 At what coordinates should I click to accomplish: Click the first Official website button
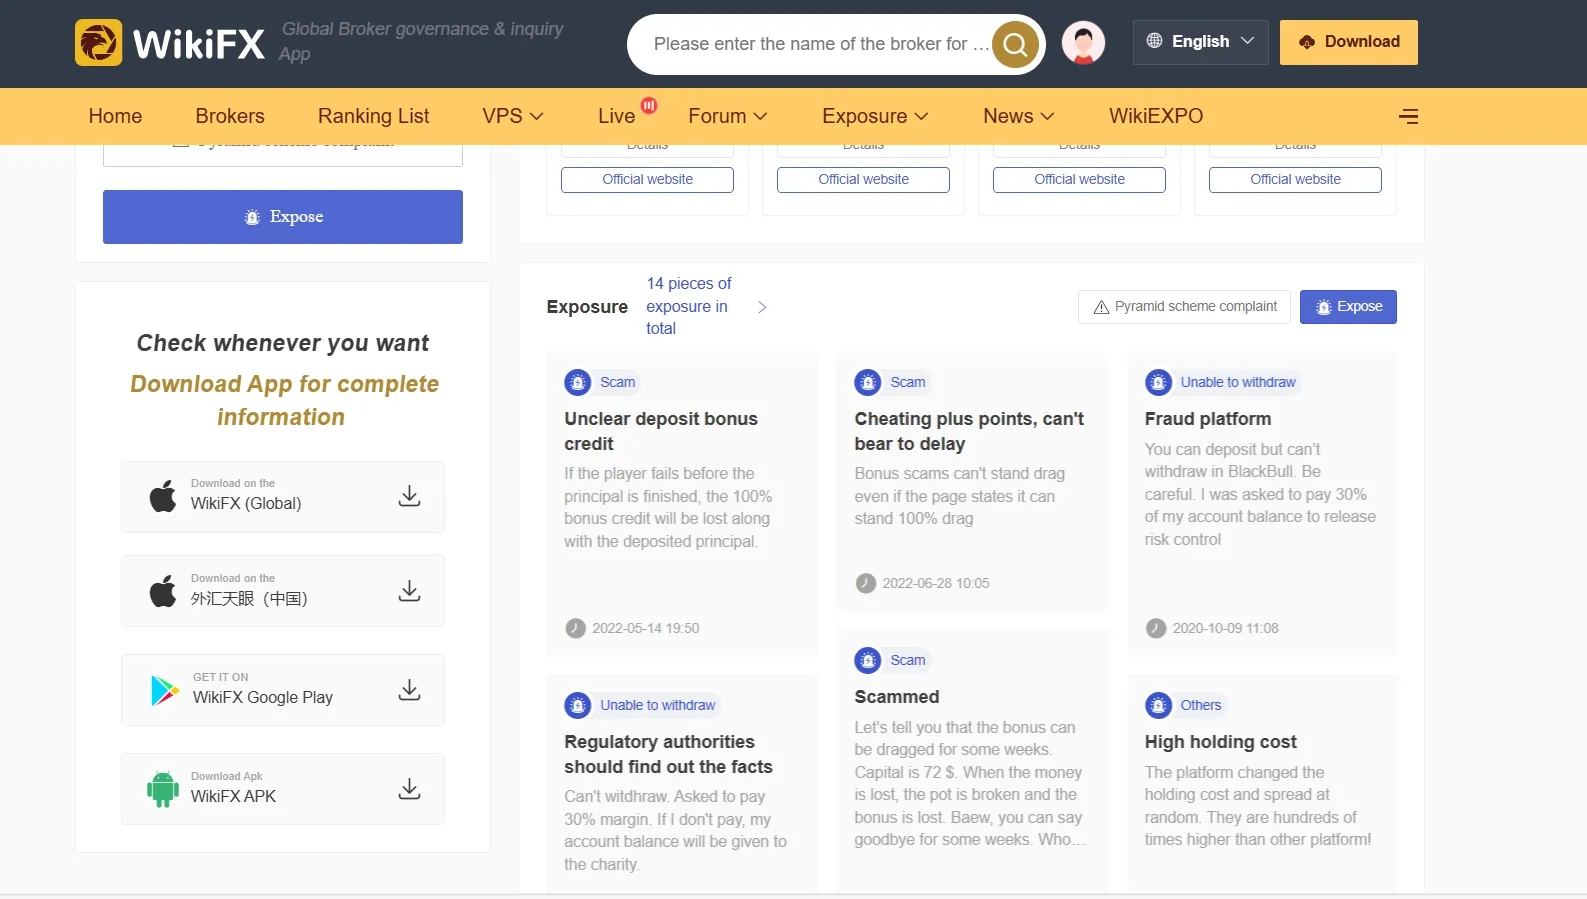coord(647,180)
